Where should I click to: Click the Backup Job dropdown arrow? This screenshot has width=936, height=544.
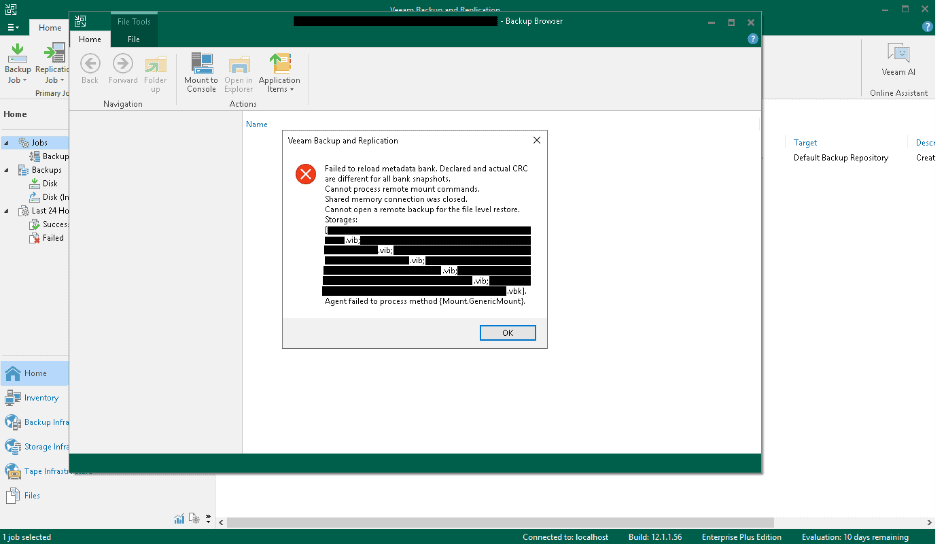pyautogui.click(x=24, y=80)
